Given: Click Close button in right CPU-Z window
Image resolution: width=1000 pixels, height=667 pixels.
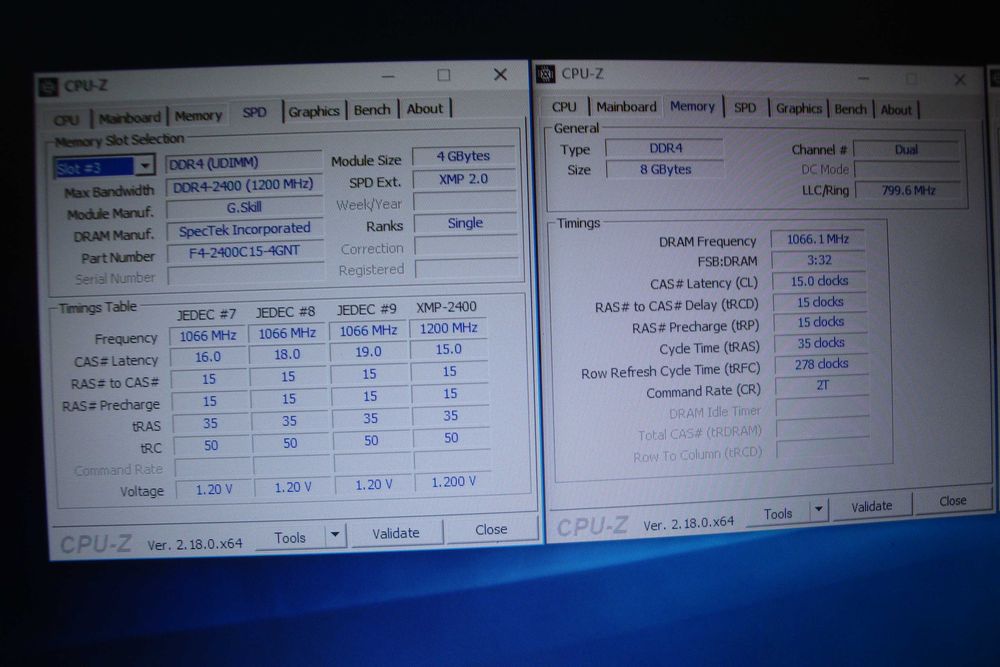Looking at the screenshot, I should click(952, 501).
